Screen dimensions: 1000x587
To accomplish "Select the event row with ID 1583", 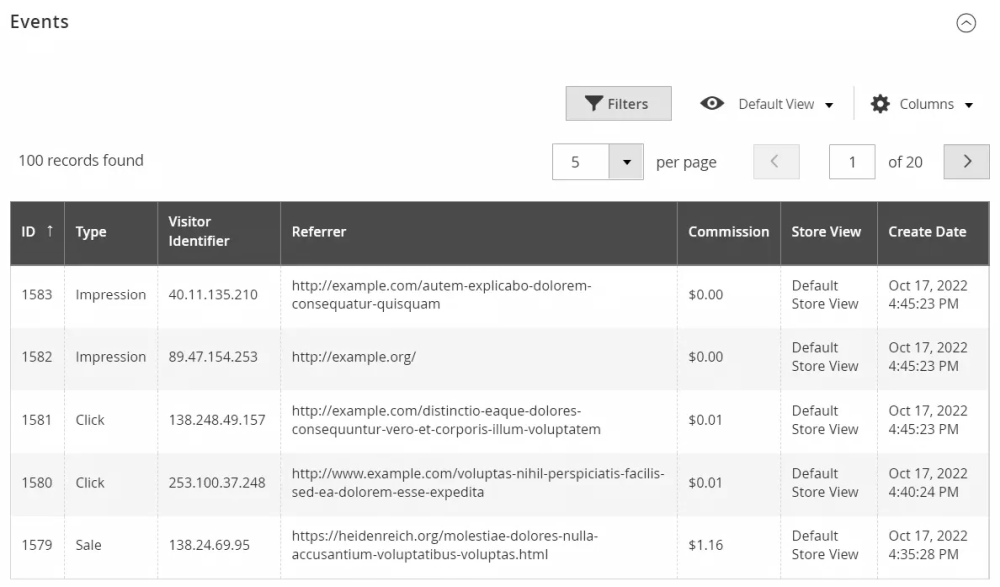I will coord(37,295).
